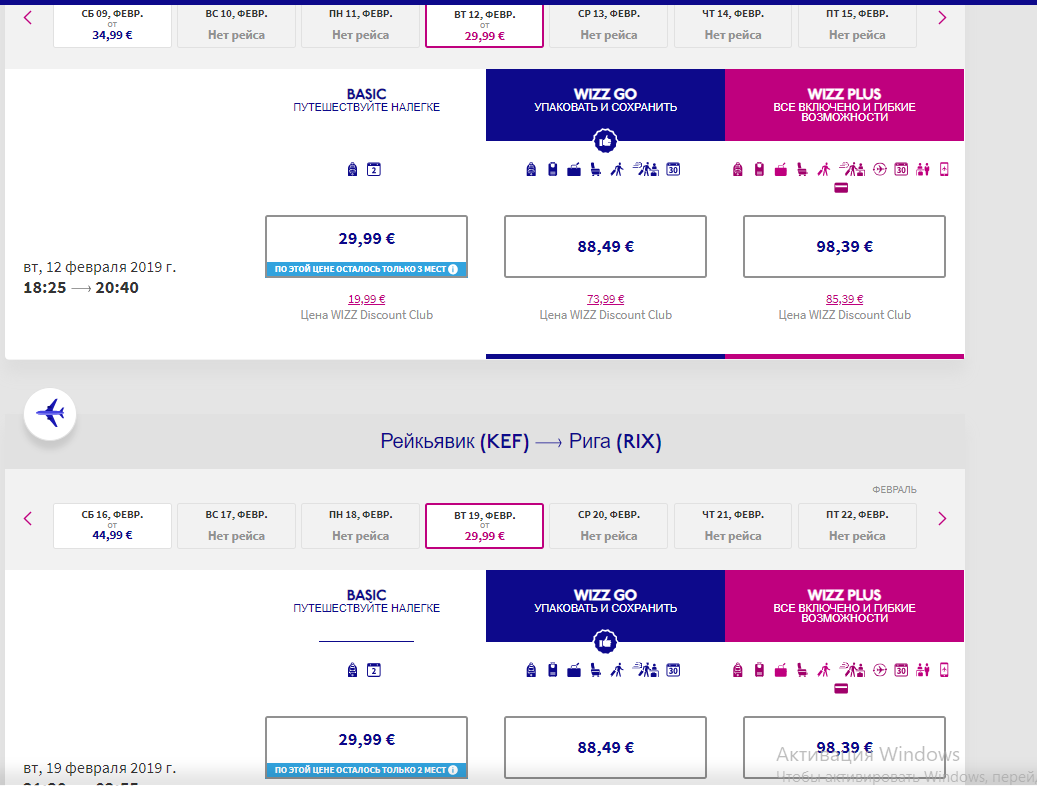
Task: Click WIZZ GO seat selection icon, 12 февраля flight
Action: tap(595, 169)
